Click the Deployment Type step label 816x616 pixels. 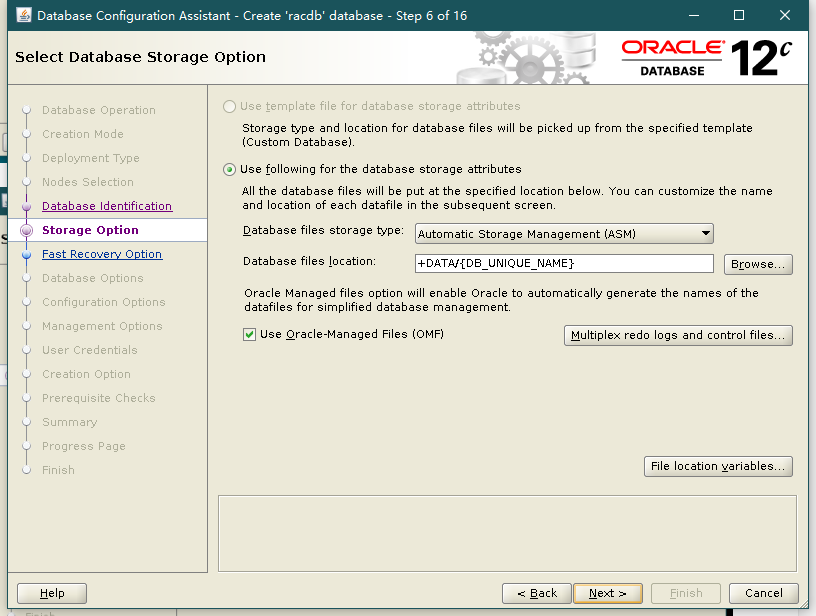91,158
